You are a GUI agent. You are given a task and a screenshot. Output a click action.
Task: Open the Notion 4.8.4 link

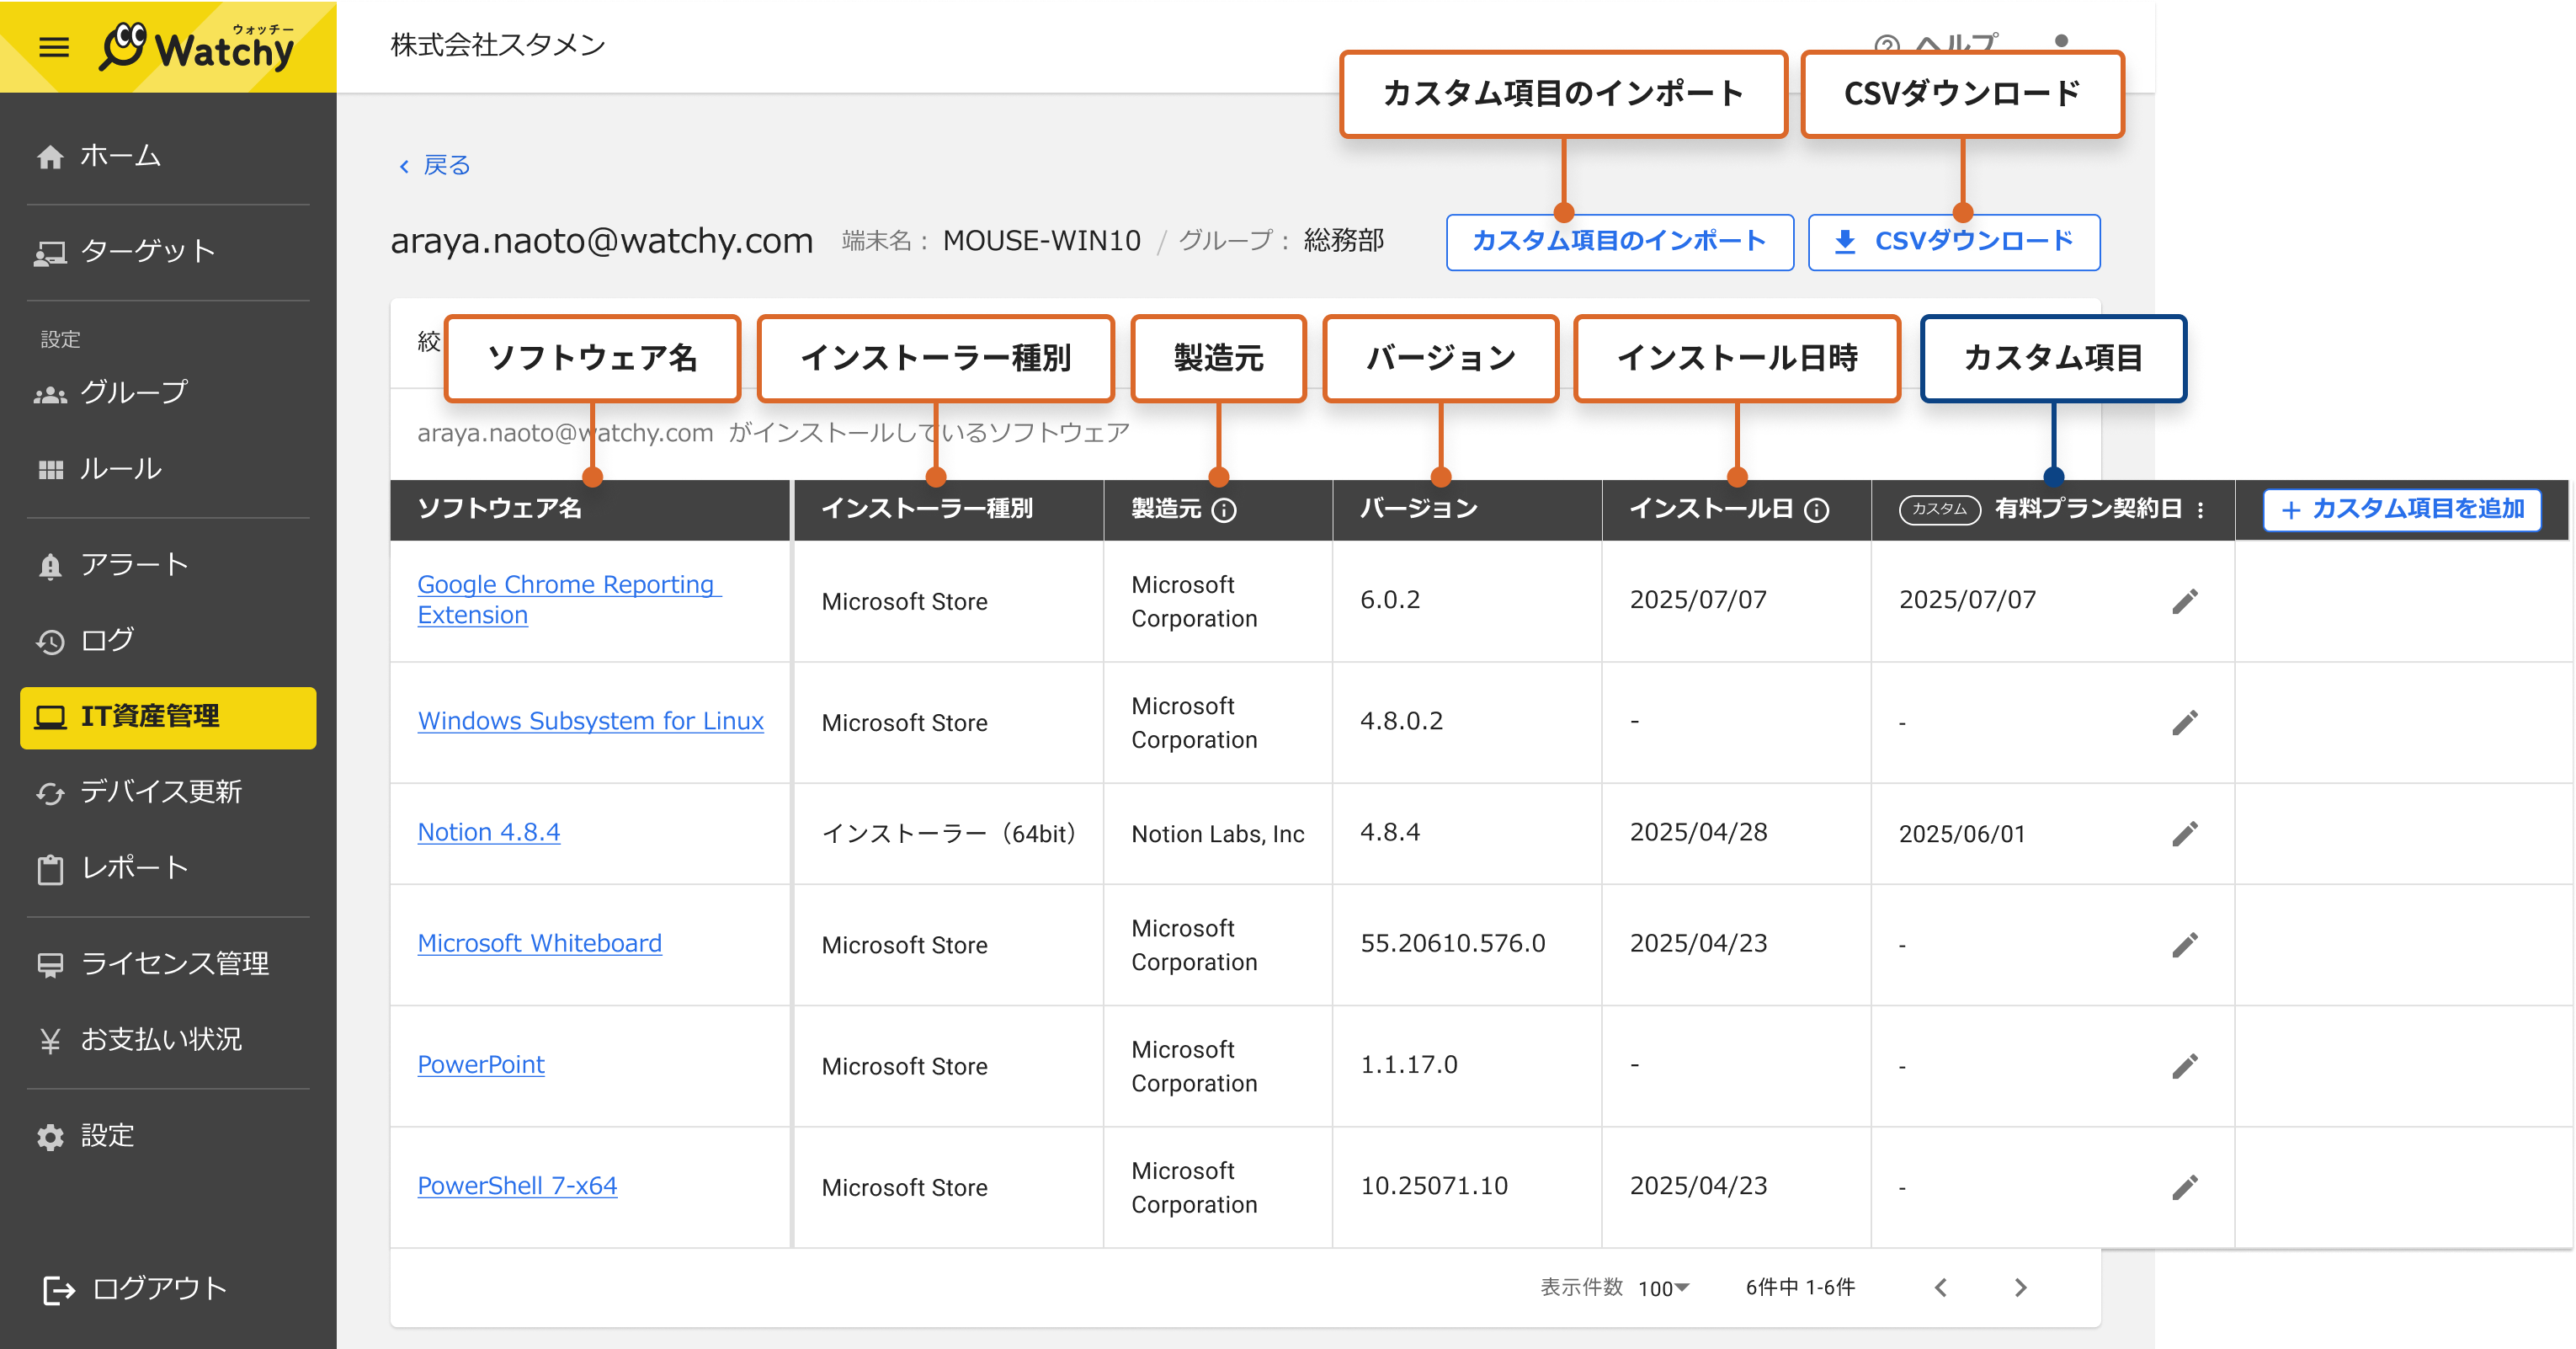click(488, 832)
